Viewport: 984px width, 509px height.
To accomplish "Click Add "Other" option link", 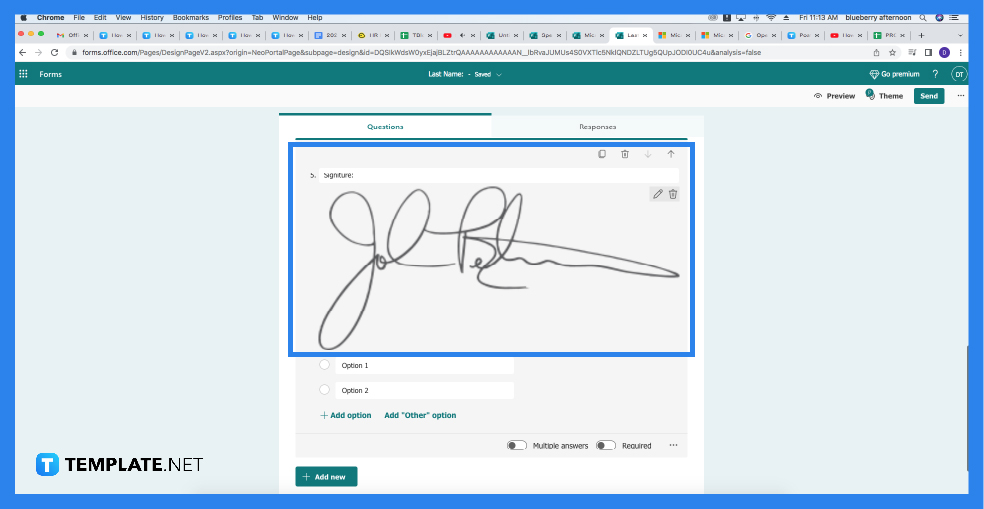I will click(x=420, y=415).
